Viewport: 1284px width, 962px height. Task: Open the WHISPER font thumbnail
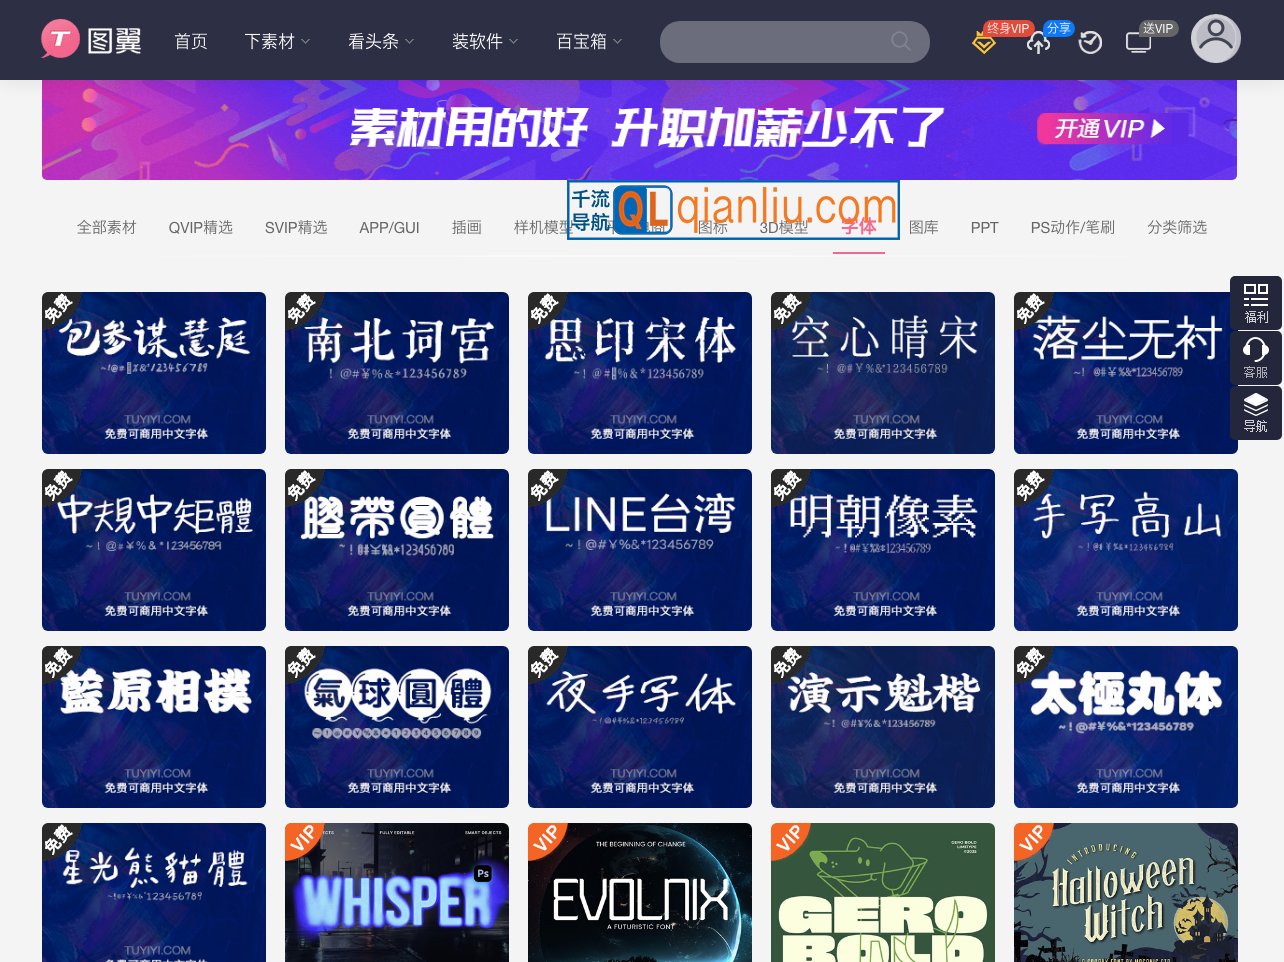point(396,893)
